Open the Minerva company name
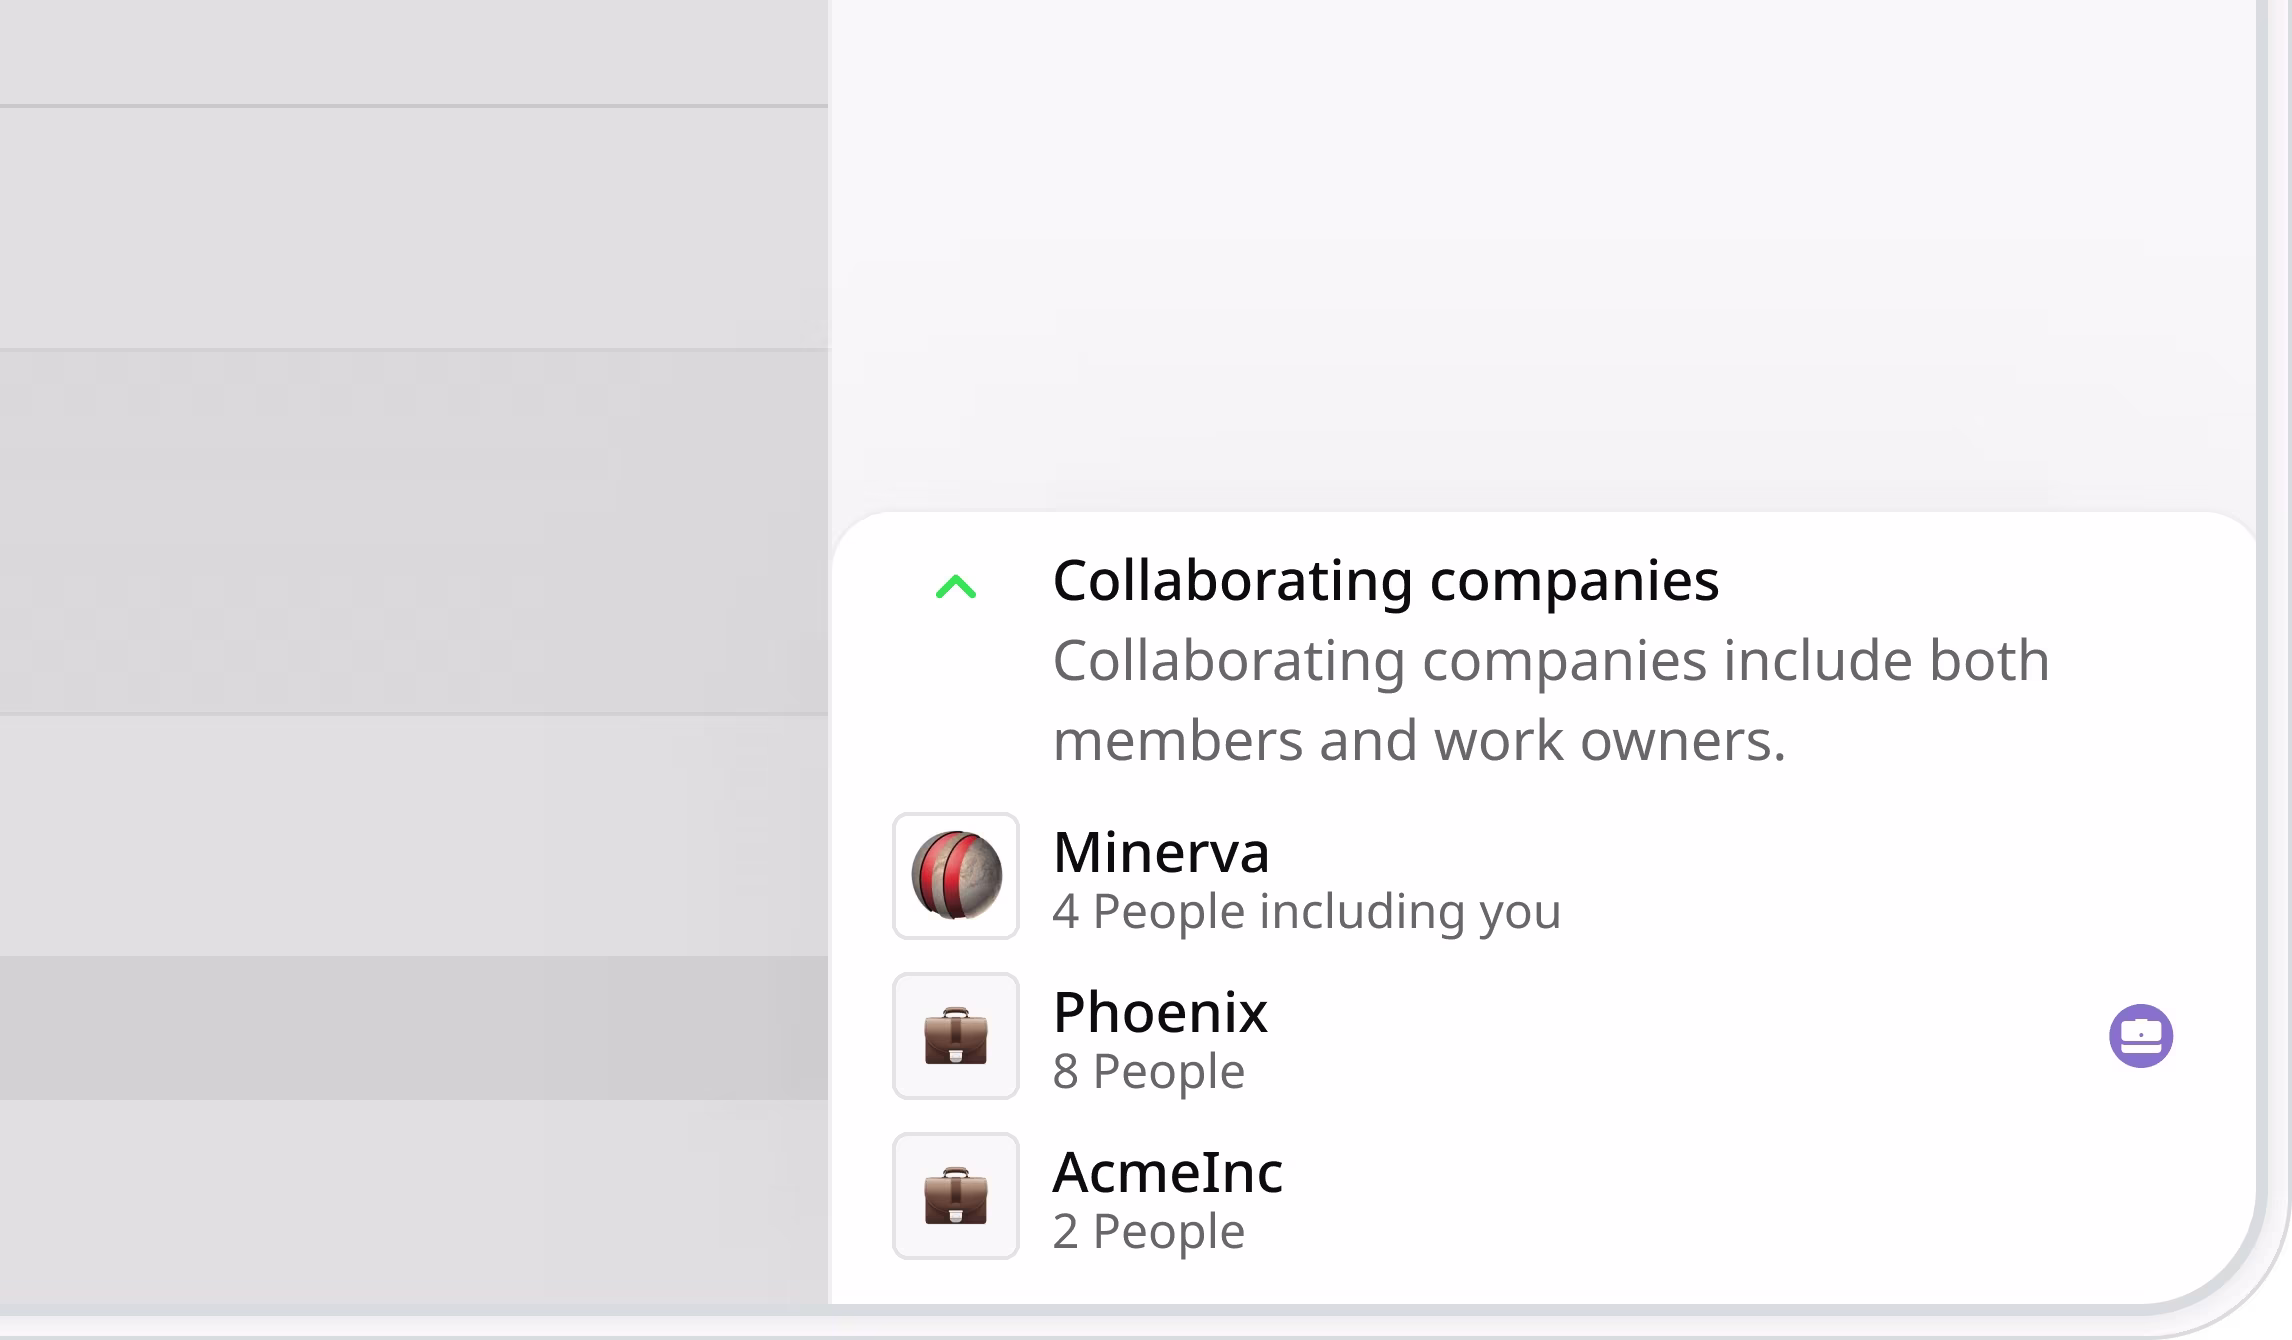This screenshot has height=1340, width=2292. click(x=1161, y=852)
